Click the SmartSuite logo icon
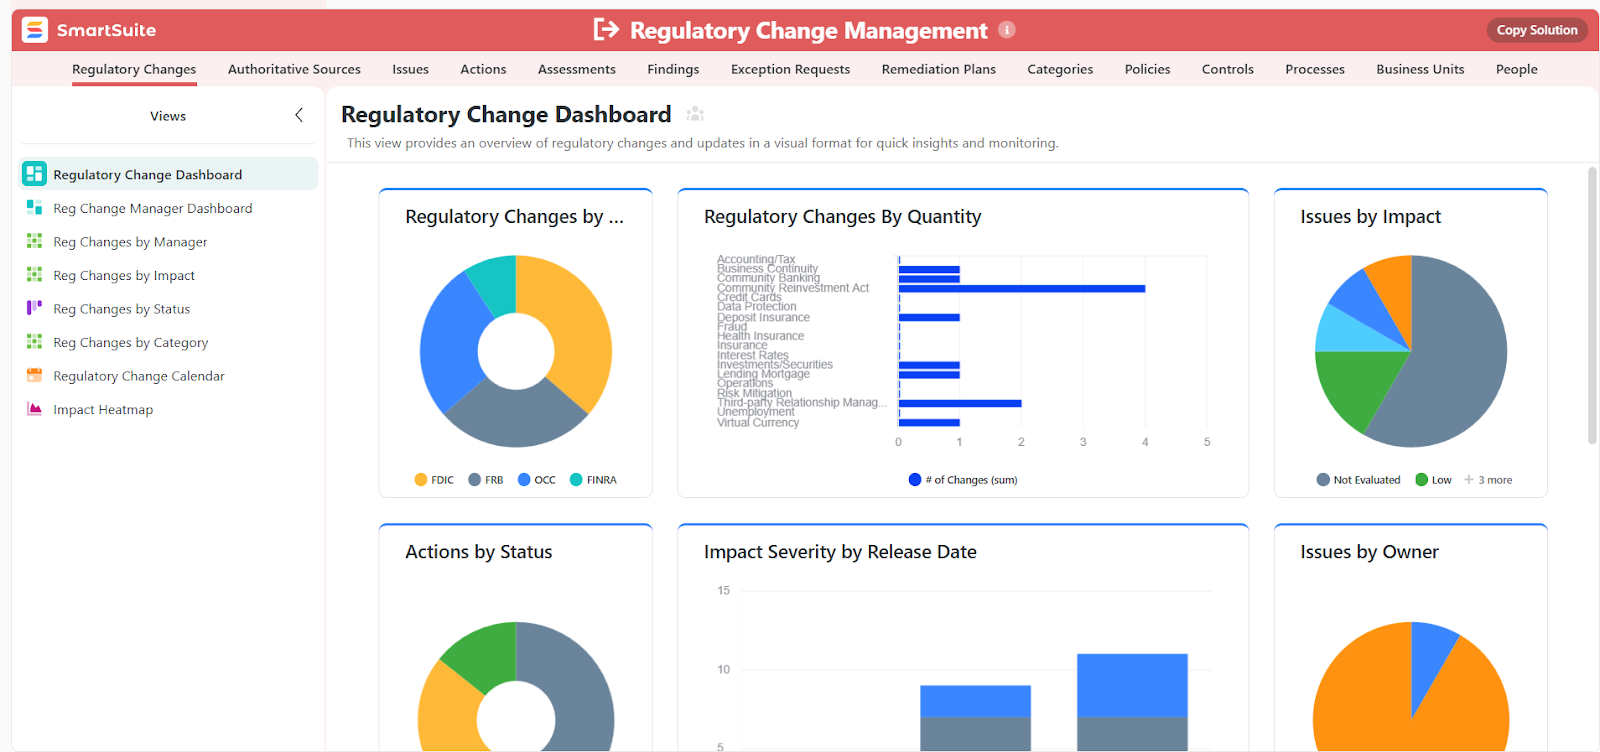This screenshot has height=752, width=1600. pos(35,30)
